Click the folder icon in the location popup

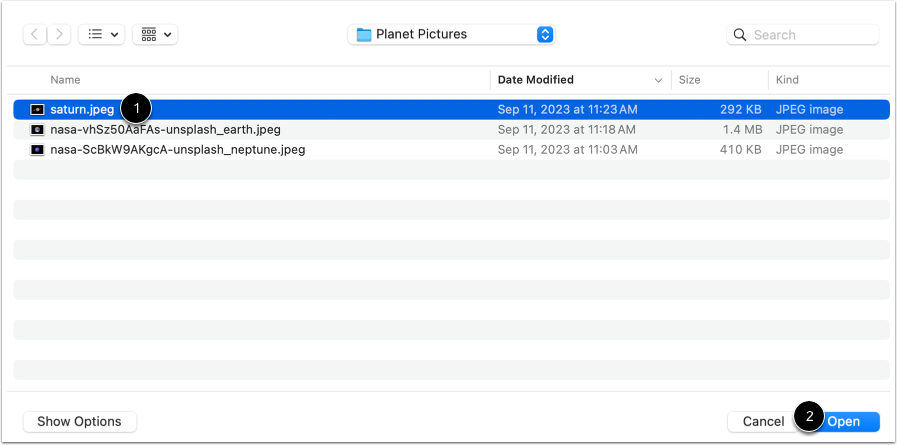[364, 35]
